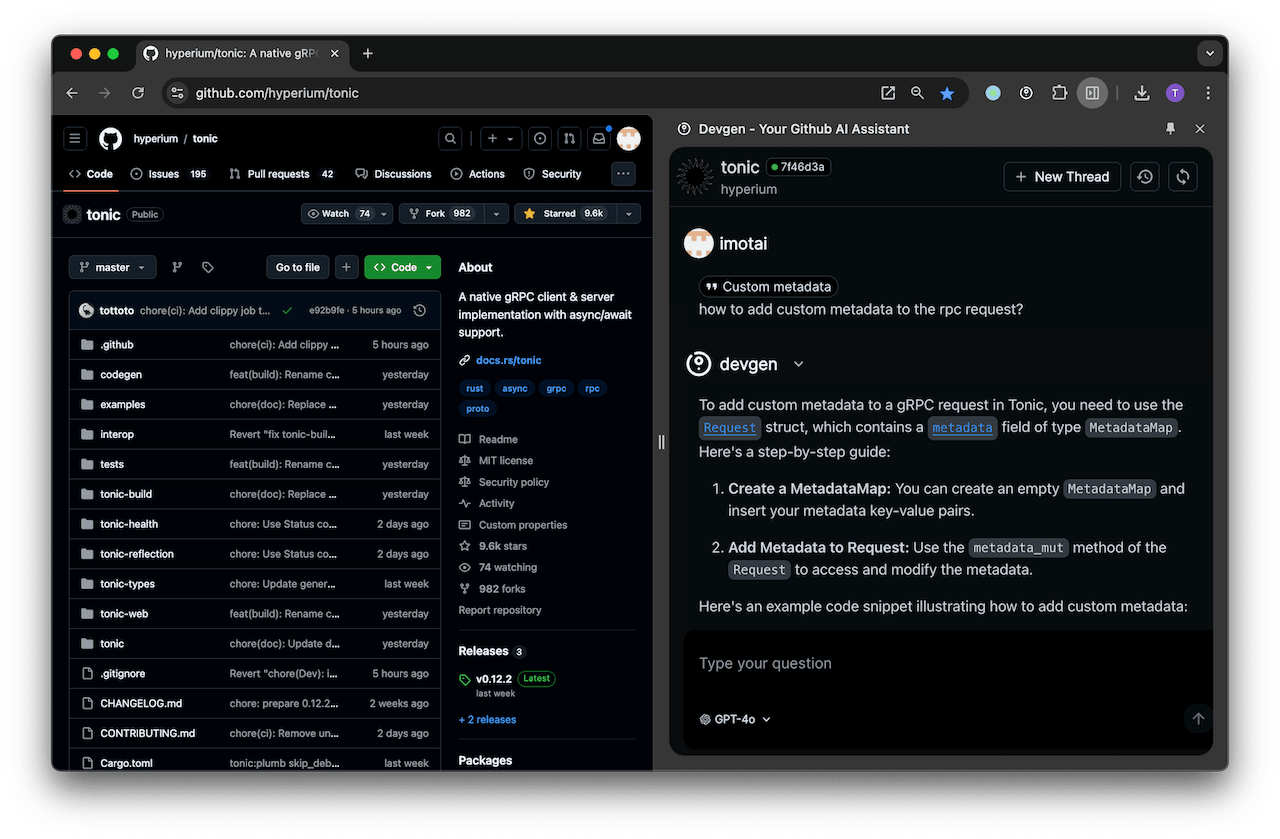Send question with arrow-up button

[x=1198, y=718]
